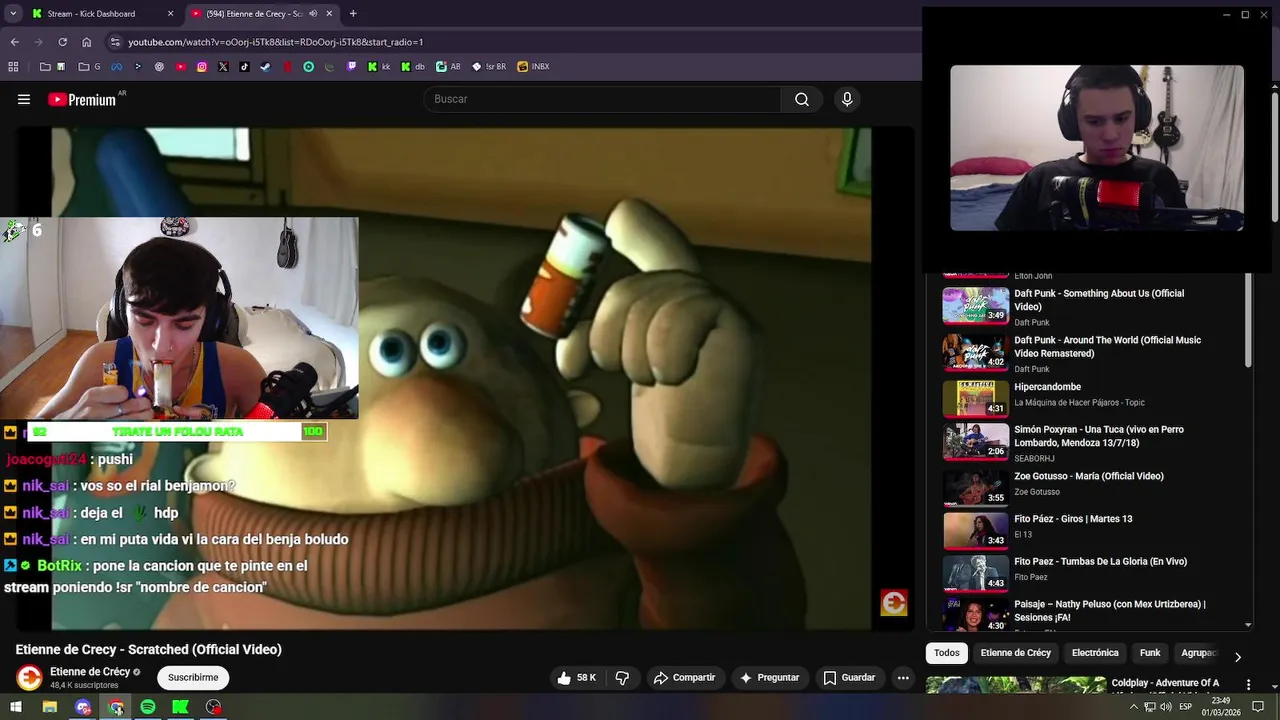The height and width of the screenshot is (720, 1280).
Task: Mute the YouTube tab via speaker icon
Action: [313, 14]
